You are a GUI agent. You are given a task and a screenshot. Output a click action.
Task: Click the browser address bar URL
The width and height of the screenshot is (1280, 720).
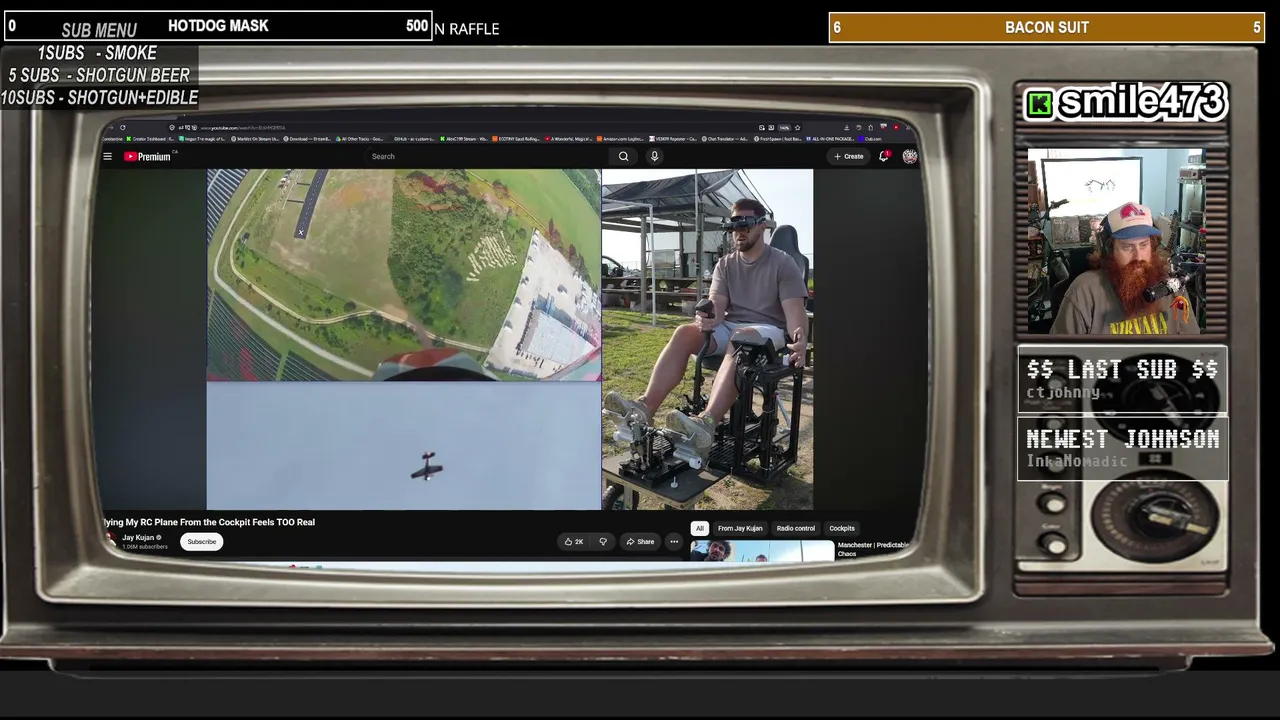(243, 128)
